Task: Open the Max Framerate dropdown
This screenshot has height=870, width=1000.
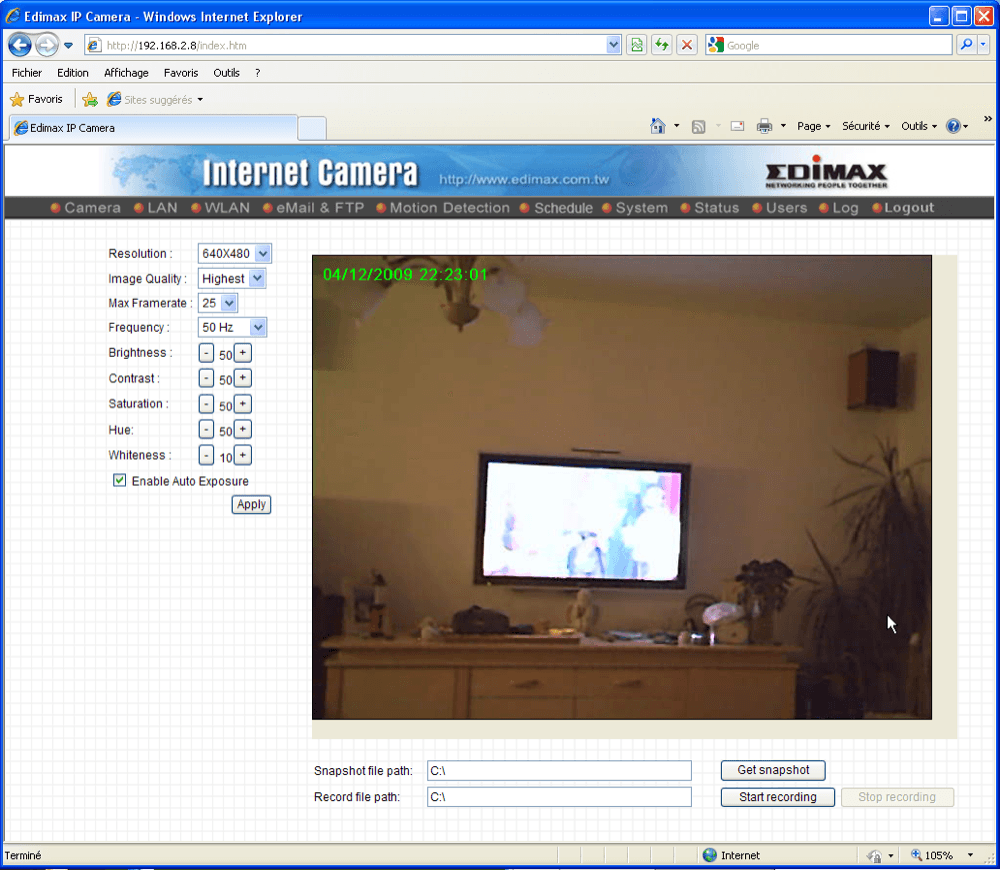Action: (x=218, y=303)
